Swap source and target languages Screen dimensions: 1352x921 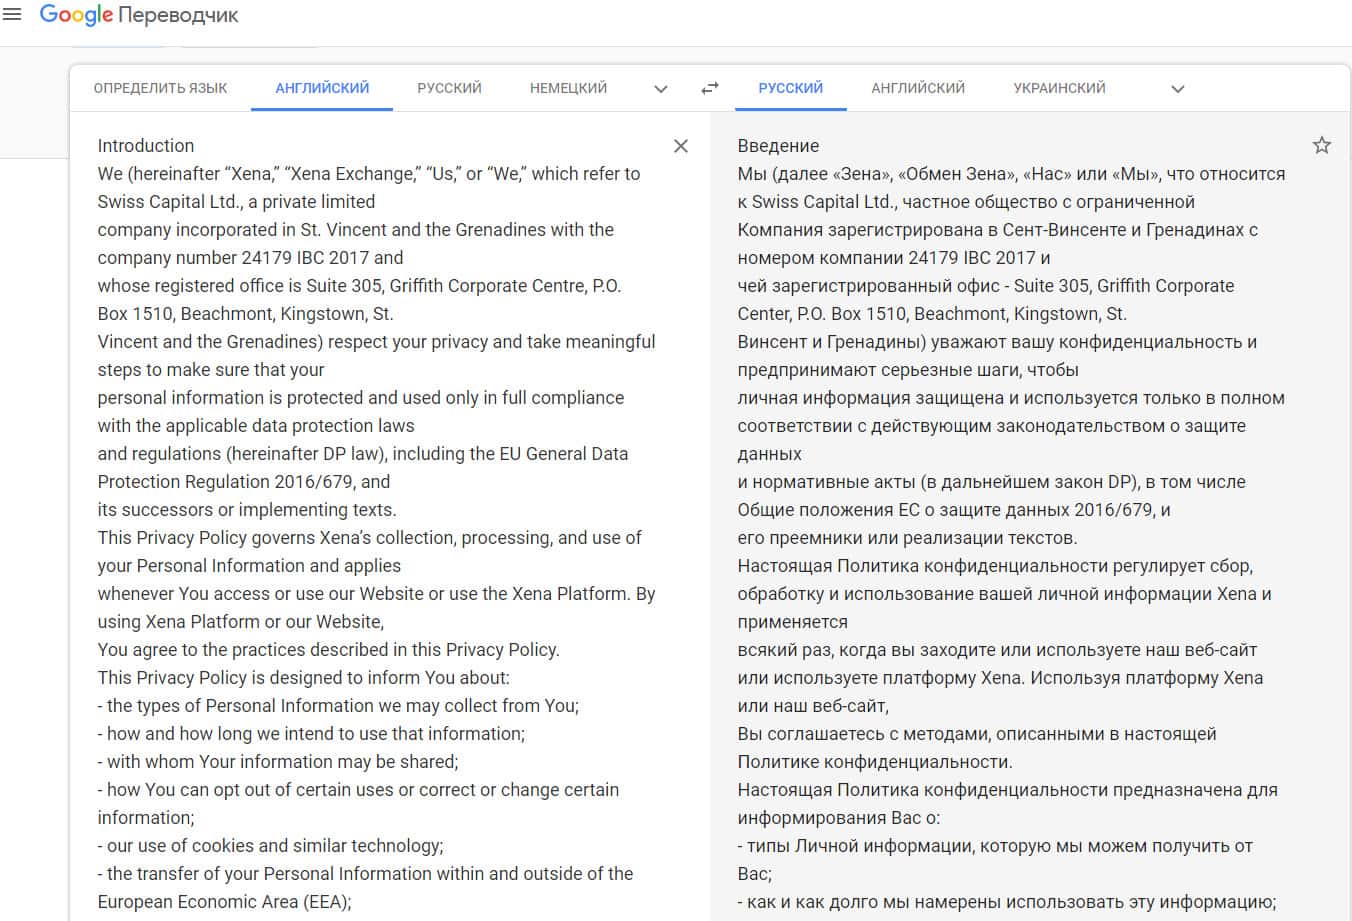[x=710, y=88]
